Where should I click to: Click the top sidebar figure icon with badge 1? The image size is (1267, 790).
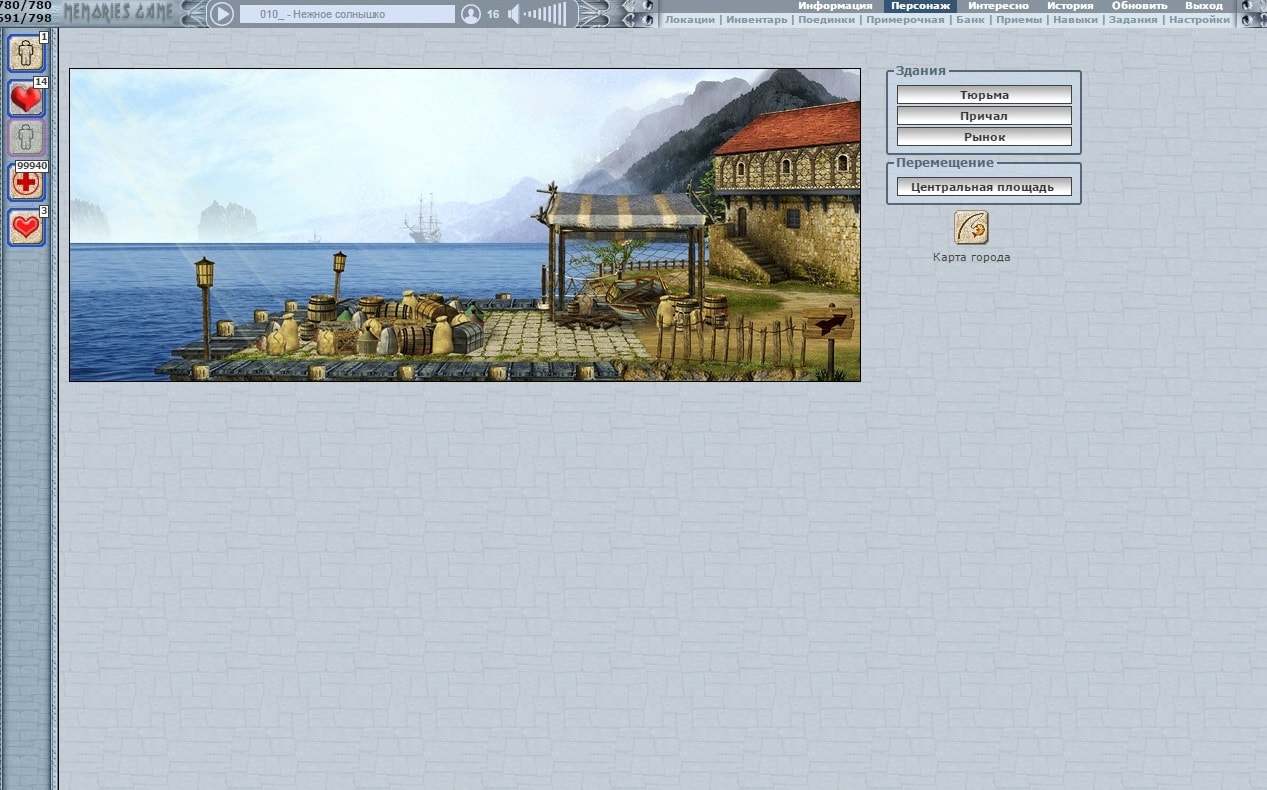[26, 53]
